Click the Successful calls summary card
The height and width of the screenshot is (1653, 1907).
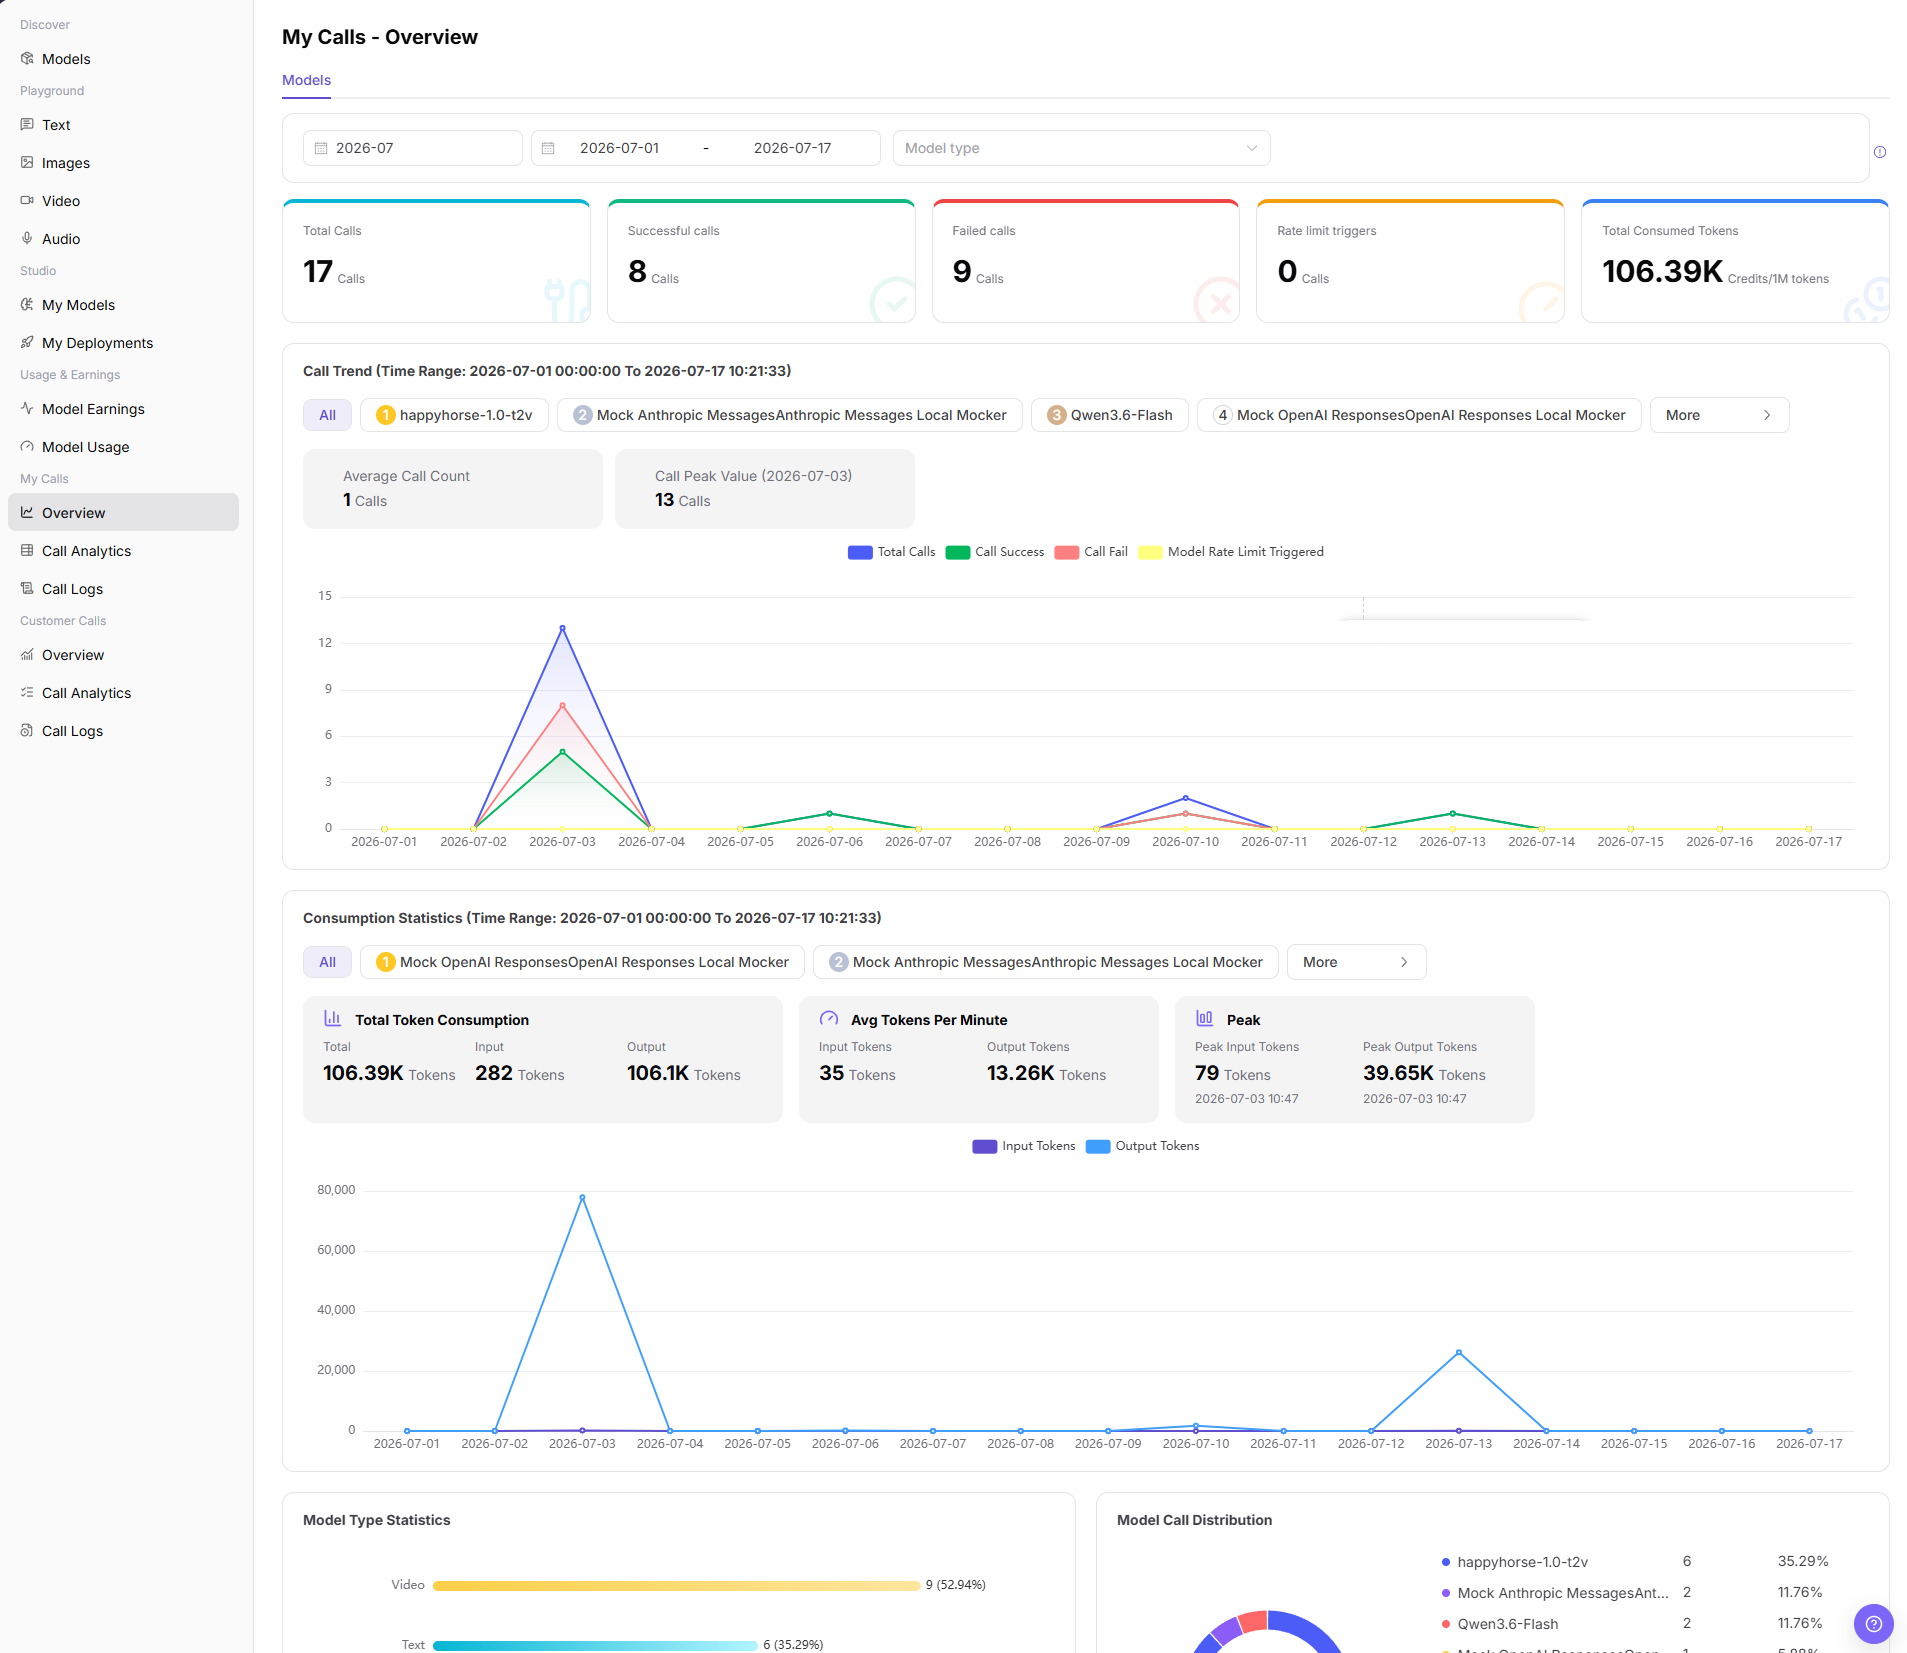[761, 261]
